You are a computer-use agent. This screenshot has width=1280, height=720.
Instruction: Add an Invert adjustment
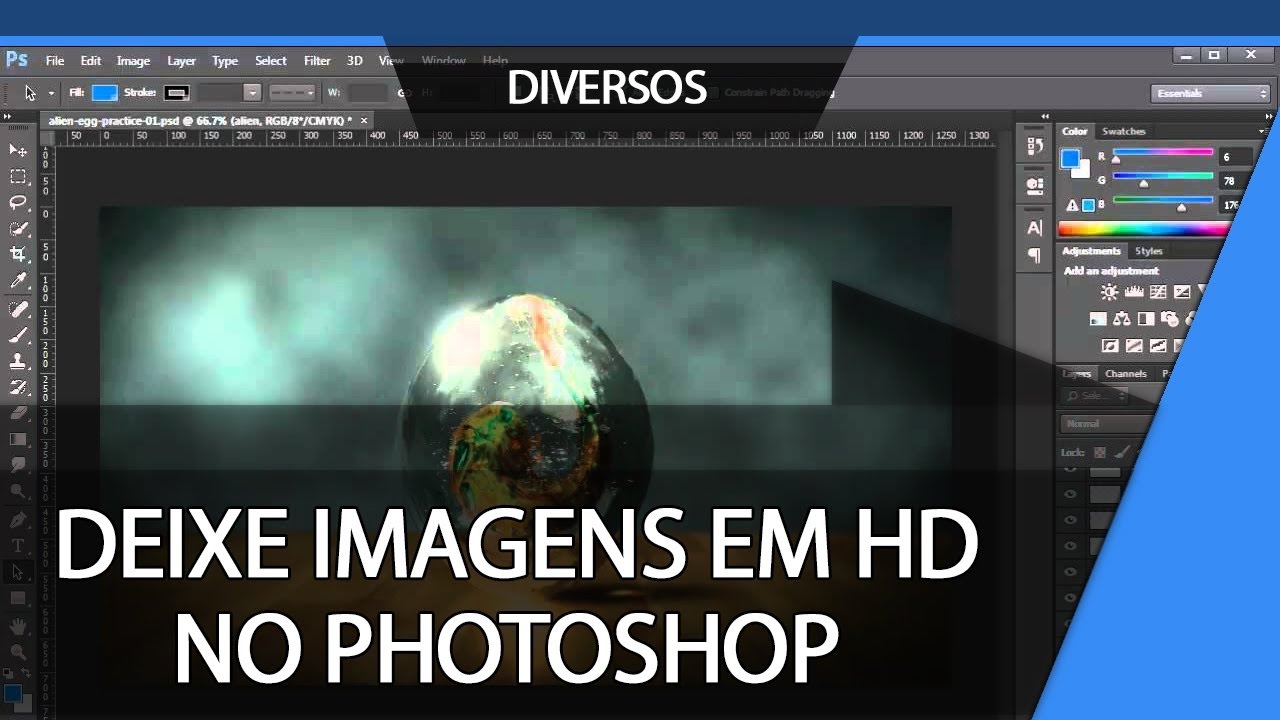pyautogui.click(x=1110, y=346)
